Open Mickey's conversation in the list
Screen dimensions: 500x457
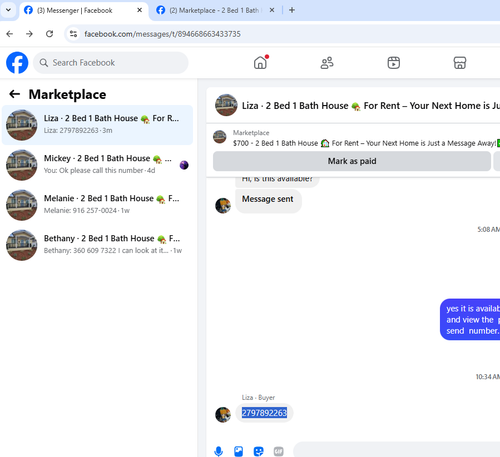click(97, 165)
